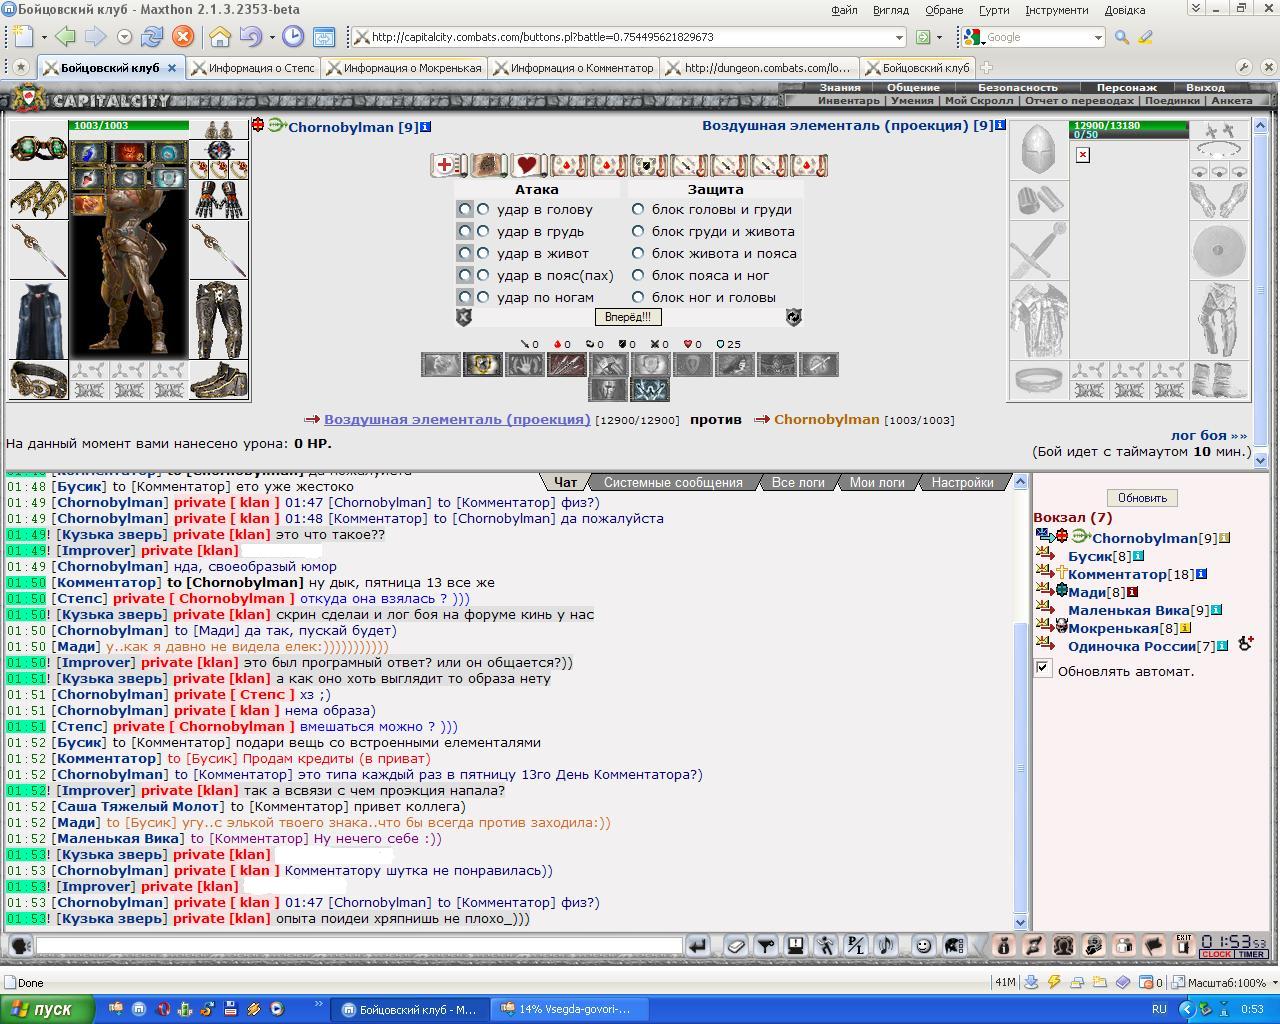Click the info icon next to Chornobylman [9] header
Screen dimensions: 1280x1024
pos(426,127)
